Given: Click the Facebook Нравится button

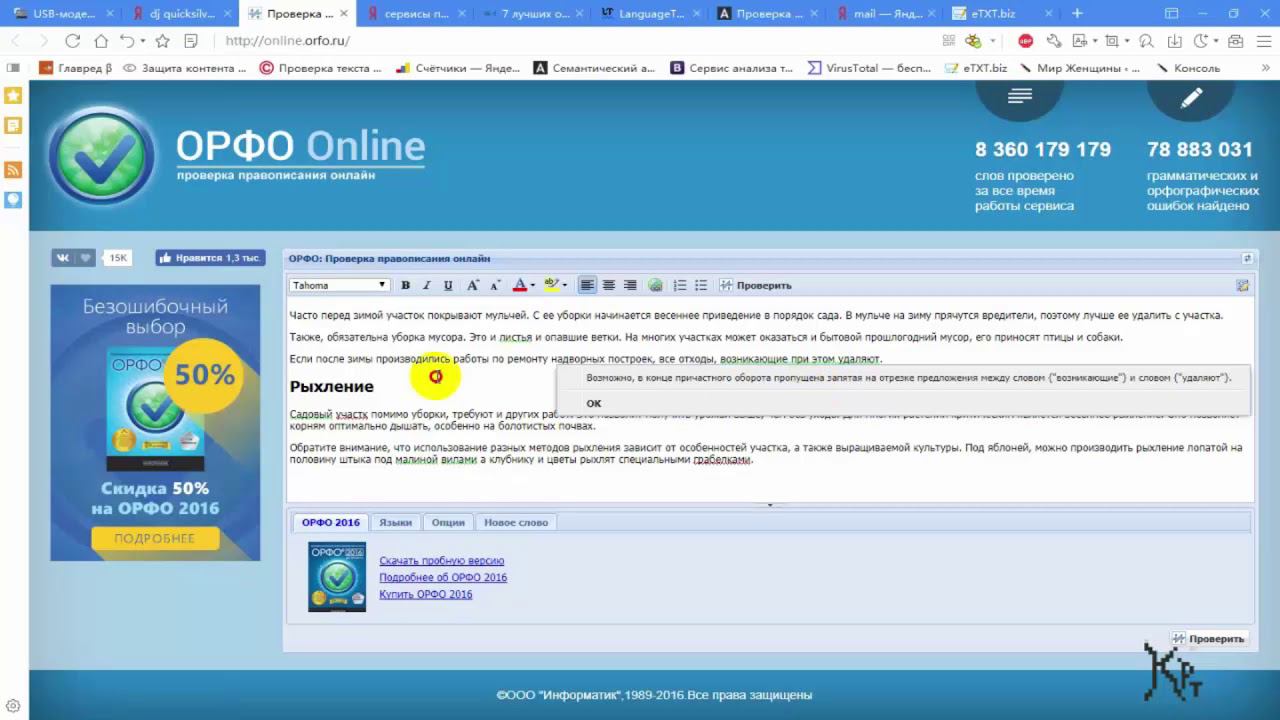Looking at the screenshot, I should (210, 258).
